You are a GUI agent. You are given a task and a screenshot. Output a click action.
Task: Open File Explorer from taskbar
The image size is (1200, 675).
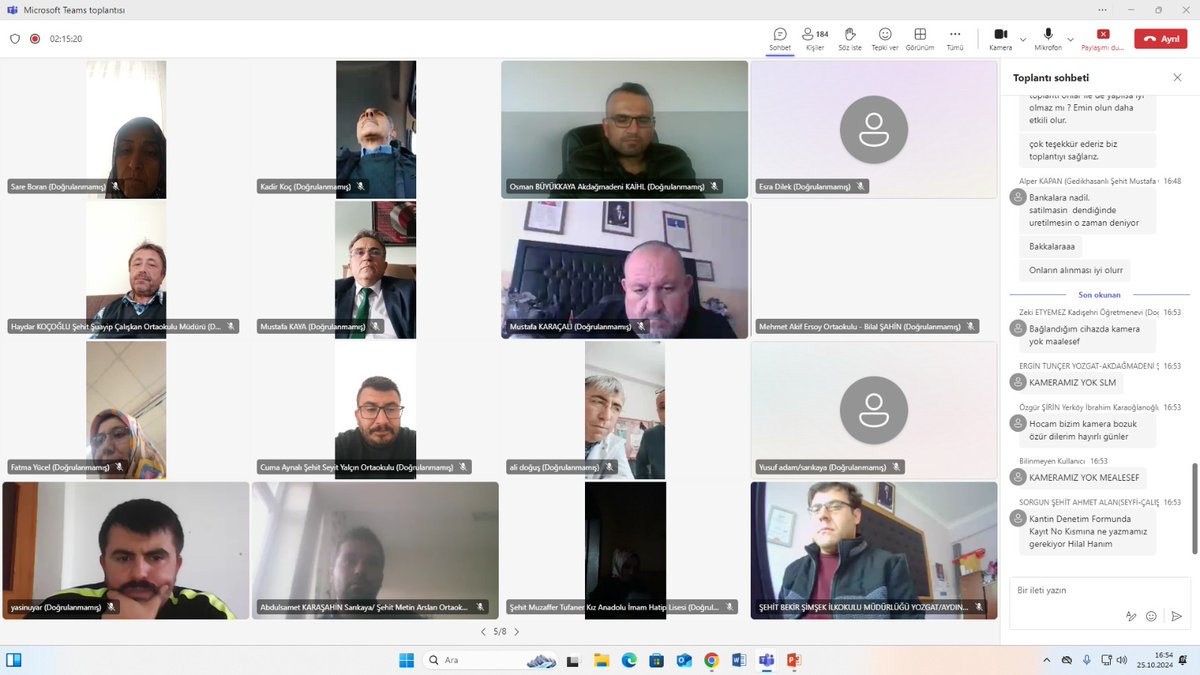coord(602,660)
